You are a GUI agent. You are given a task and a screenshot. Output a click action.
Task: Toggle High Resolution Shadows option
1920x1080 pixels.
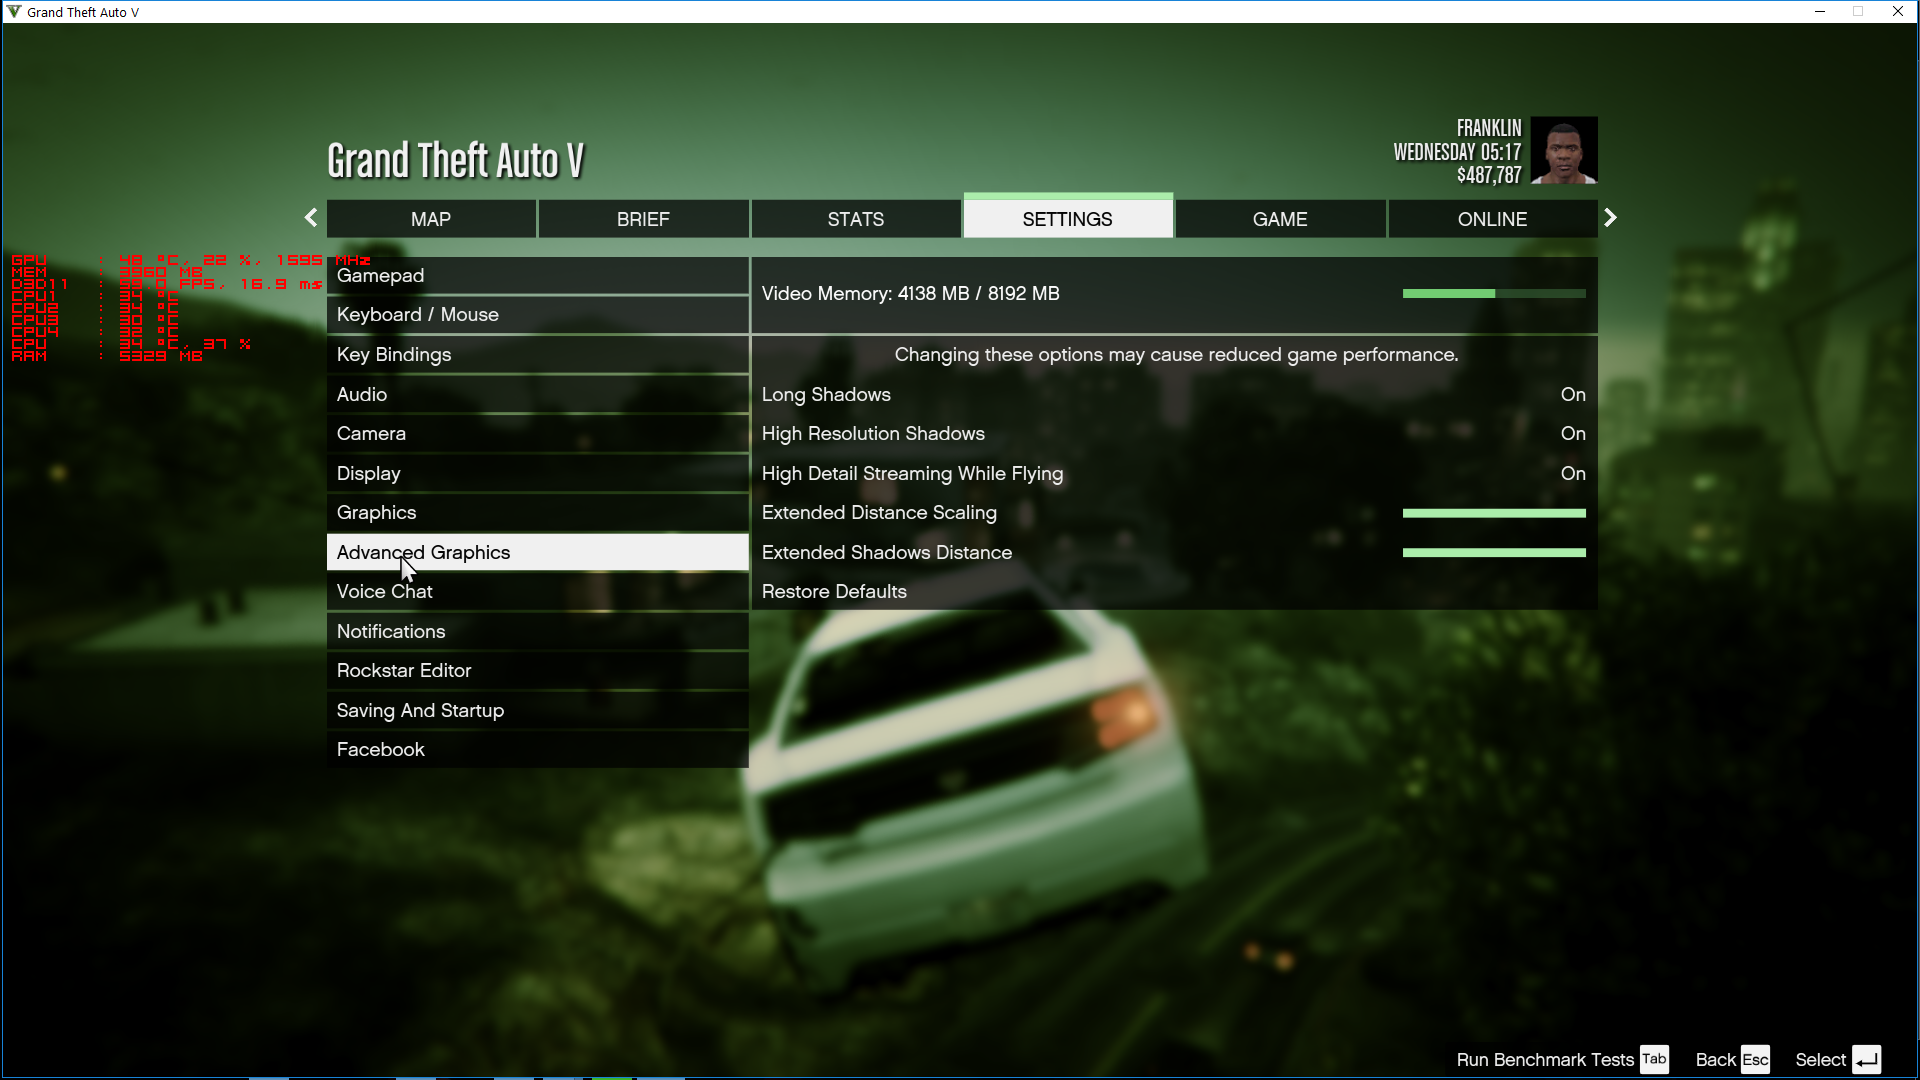1174,434
